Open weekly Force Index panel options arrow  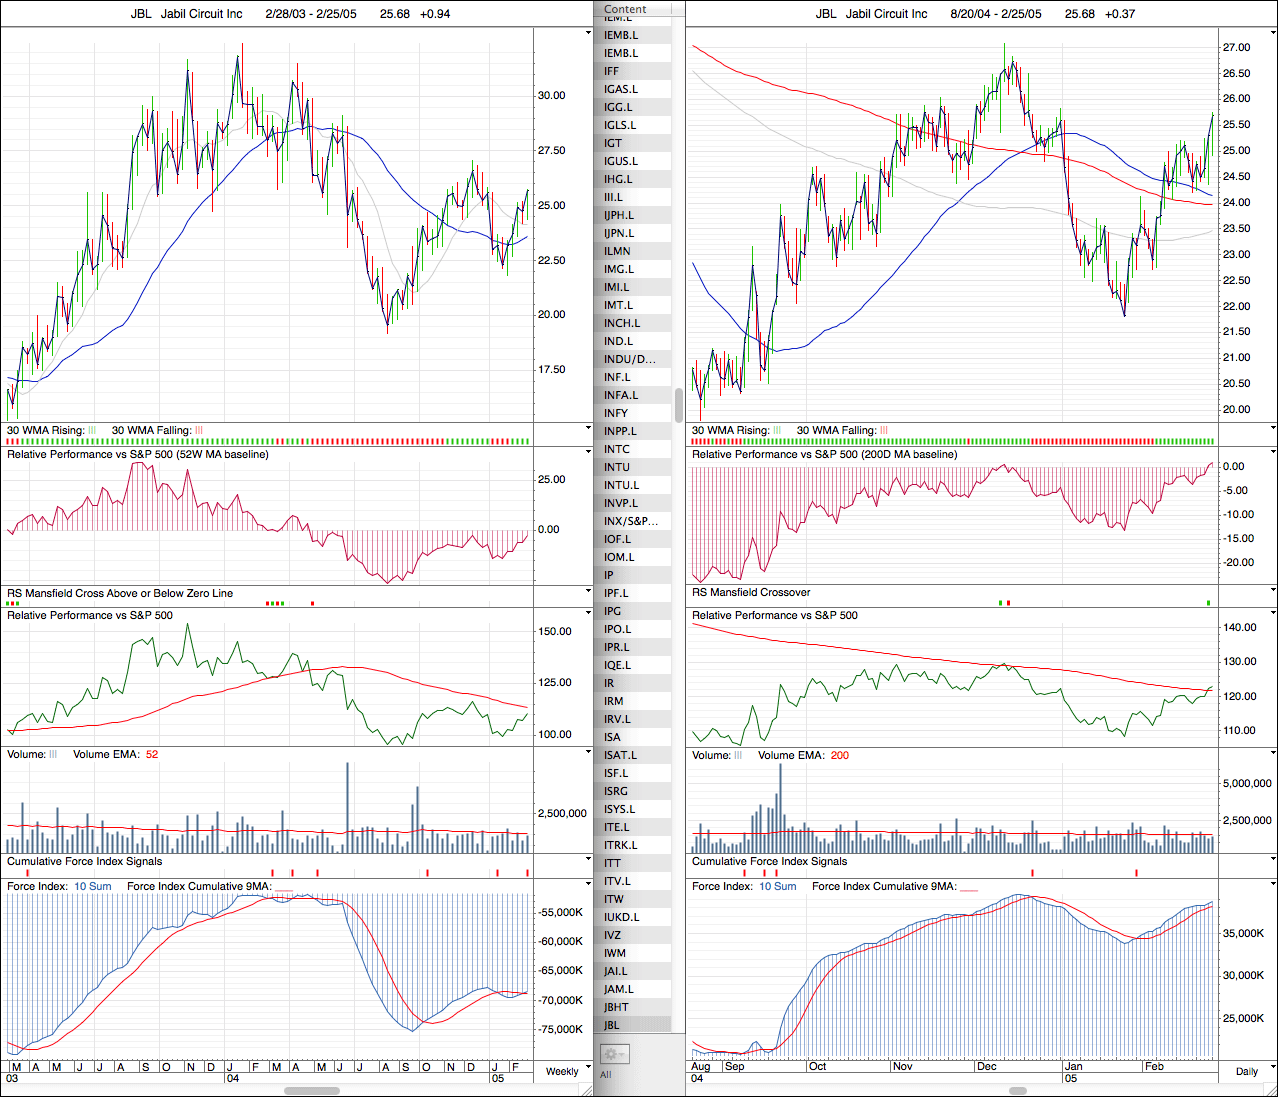pos(588,885)
